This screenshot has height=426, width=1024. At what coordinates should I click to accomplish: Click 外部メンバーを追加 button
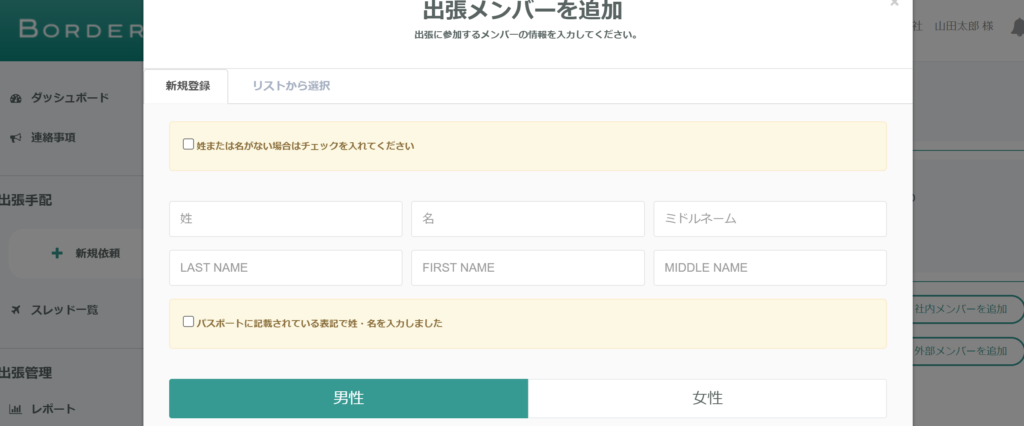click(x=968, y=351)
